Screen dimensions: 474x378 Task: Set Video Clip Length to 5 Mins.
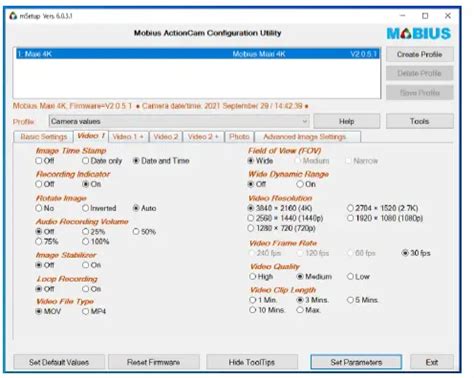(363, 300)
